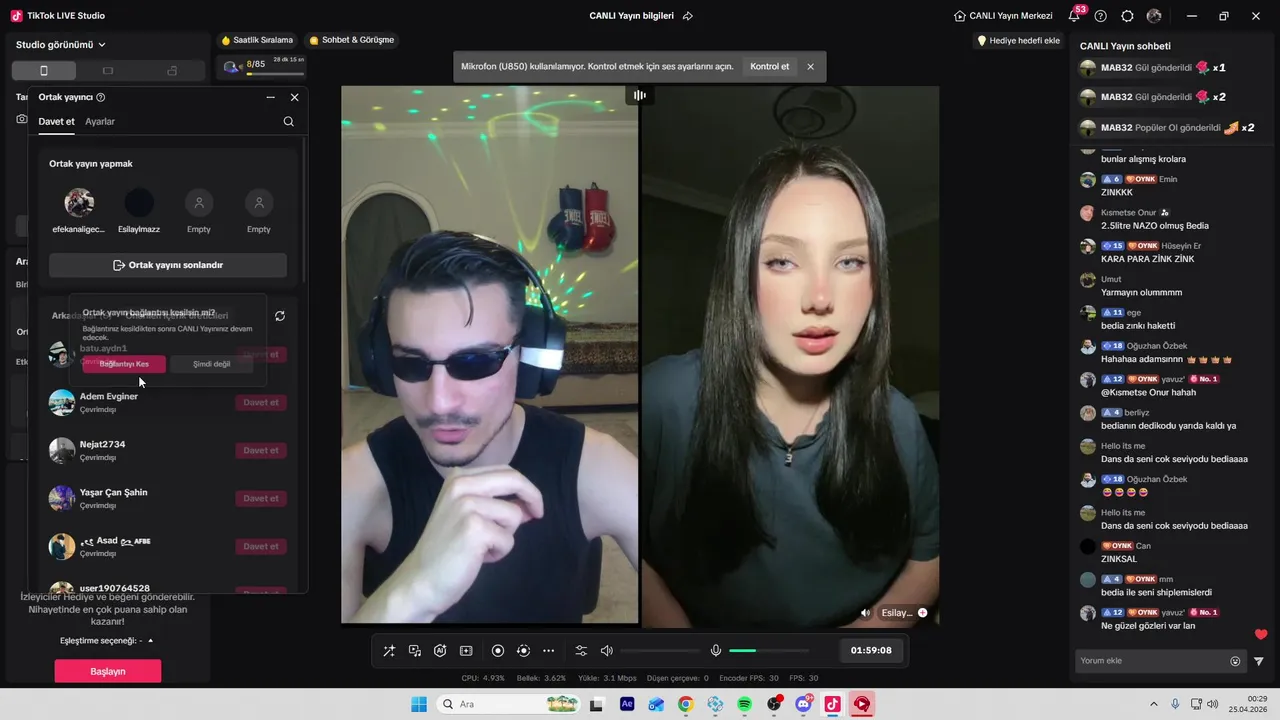Invite Asad with Davet et button
This screenshot has height=720, width=1280.
click(x=261, y=546)
